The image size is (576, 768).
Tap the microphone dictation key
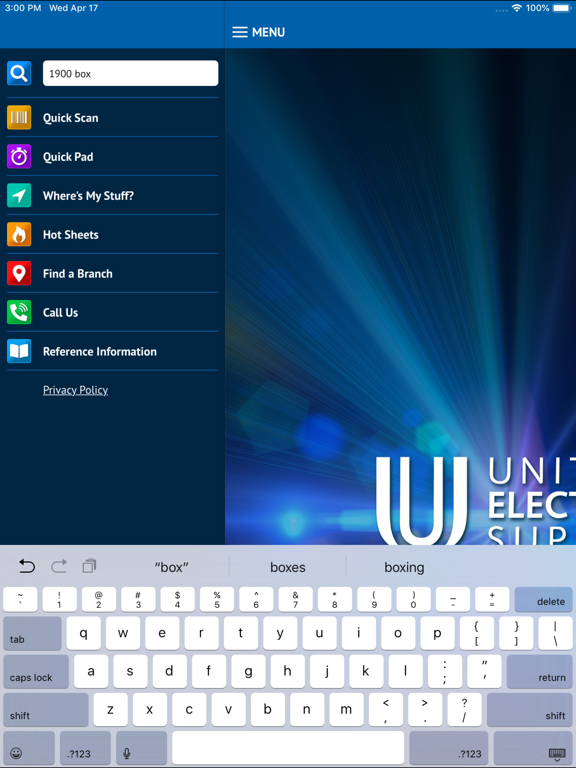[142, 748]
